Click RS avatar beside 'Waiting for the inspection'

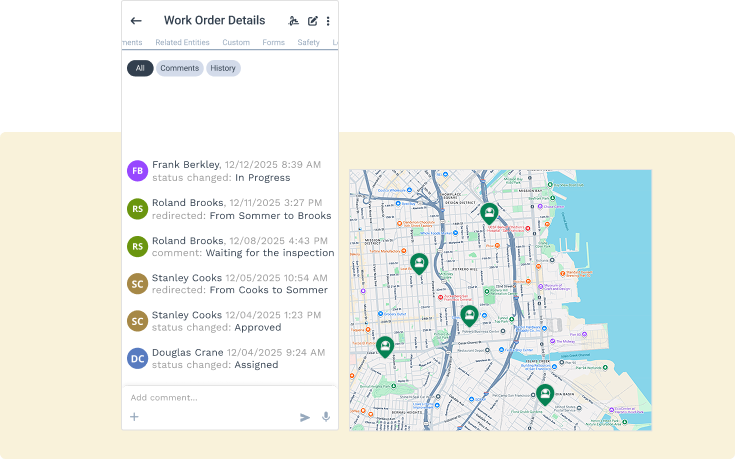point(137,246)
